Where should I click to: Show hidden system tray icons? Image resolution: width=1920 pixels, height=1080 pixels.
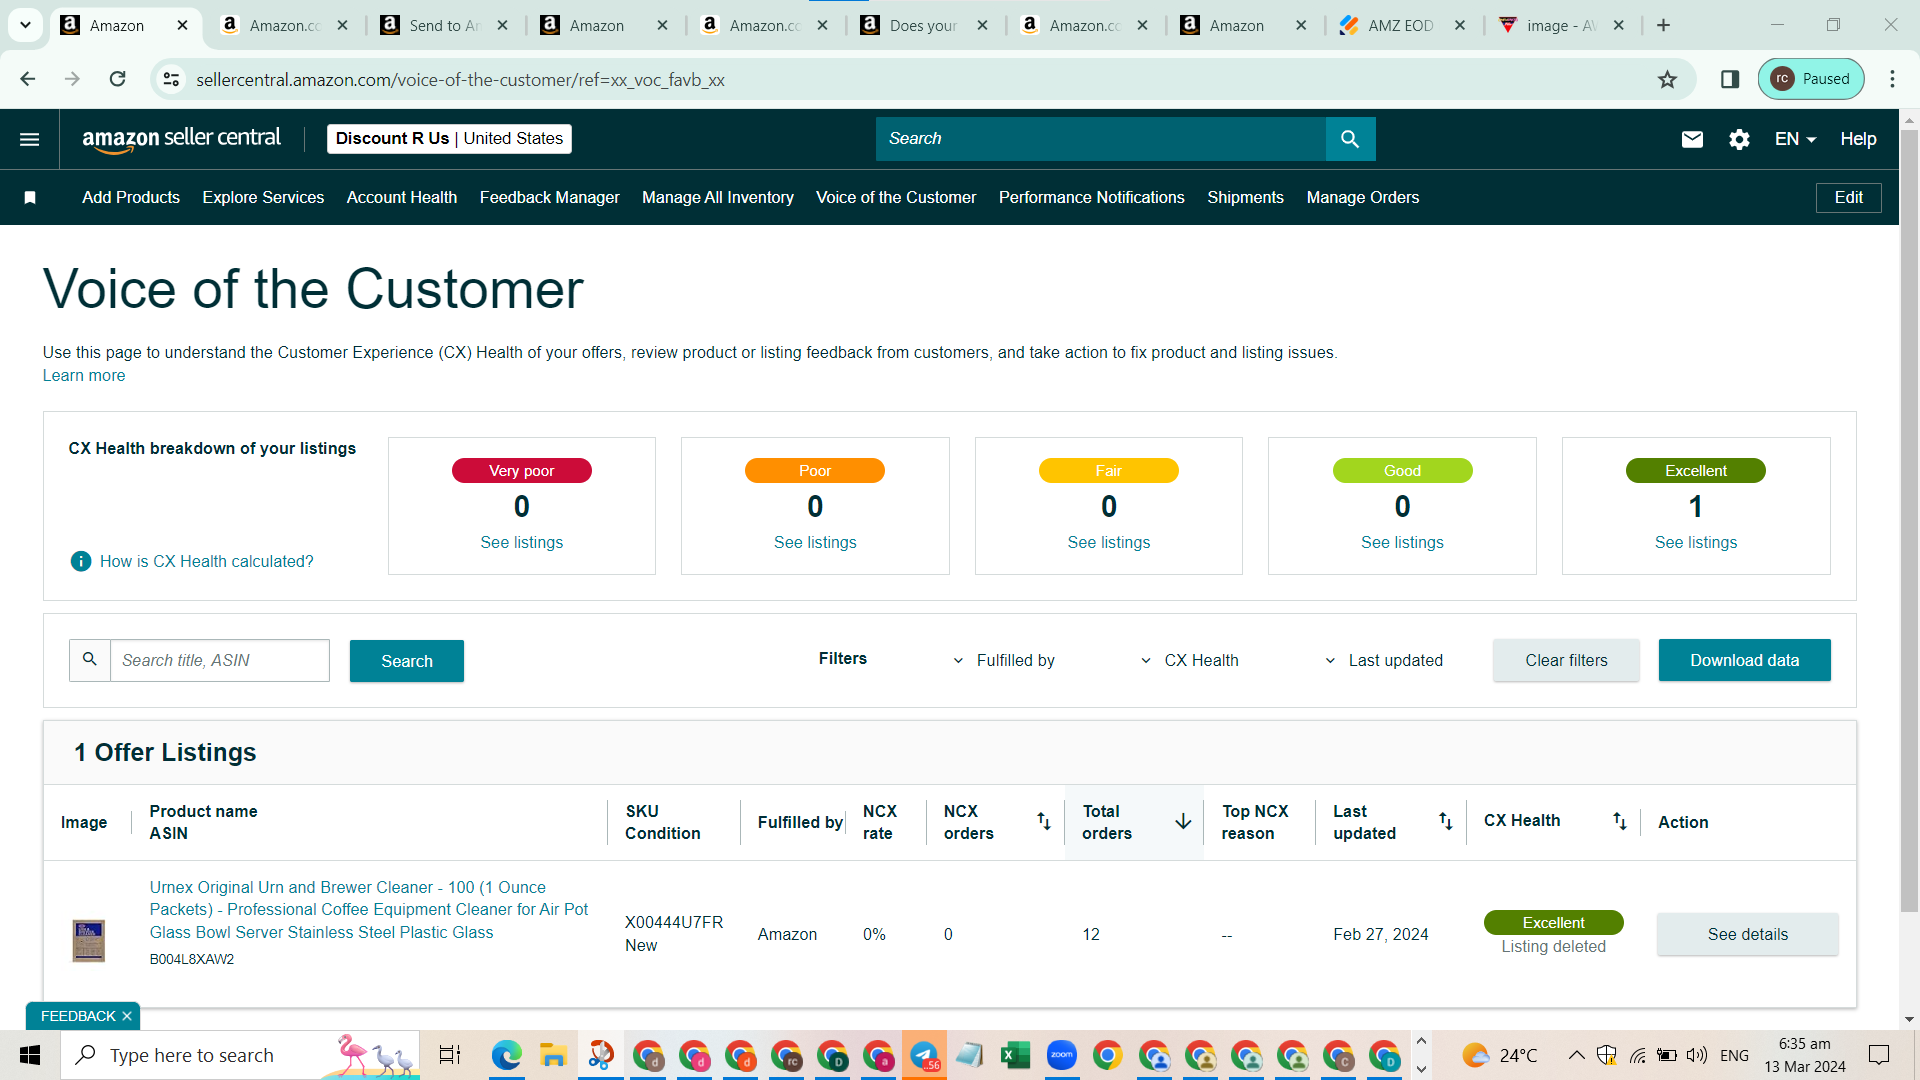click(1576, 1055)
